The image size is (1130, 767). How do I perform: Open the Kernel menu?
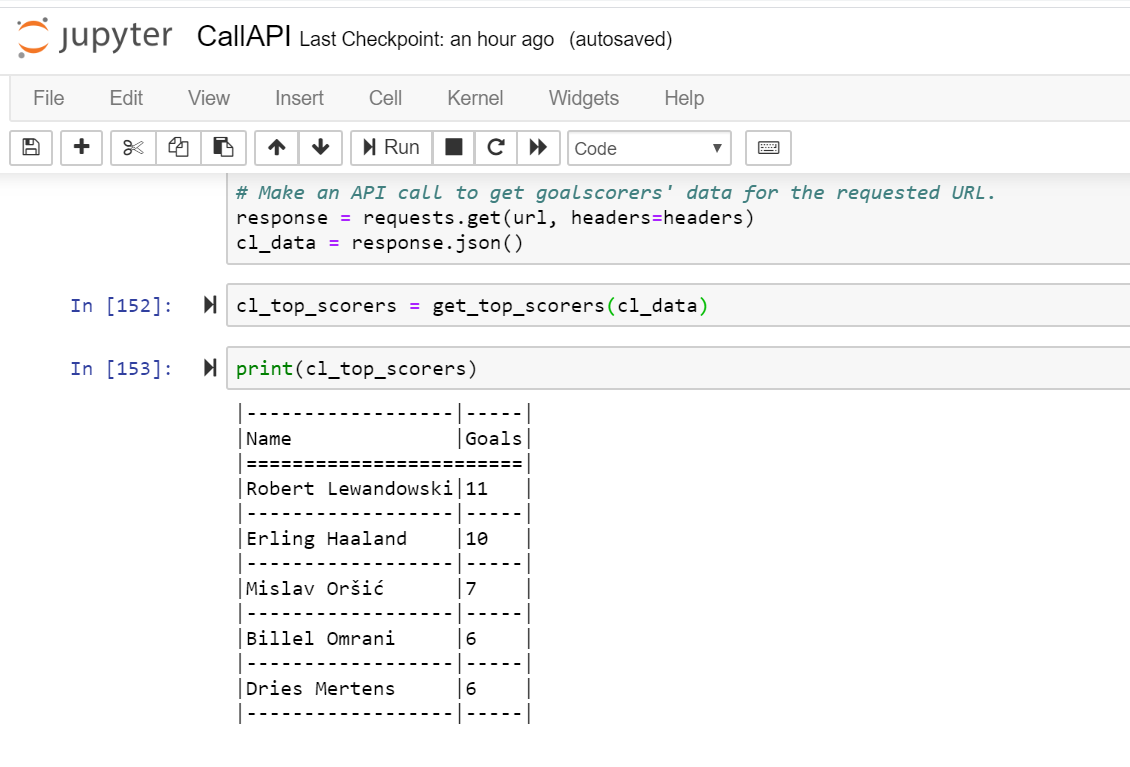pyautogui.click(x=474, y=98)
